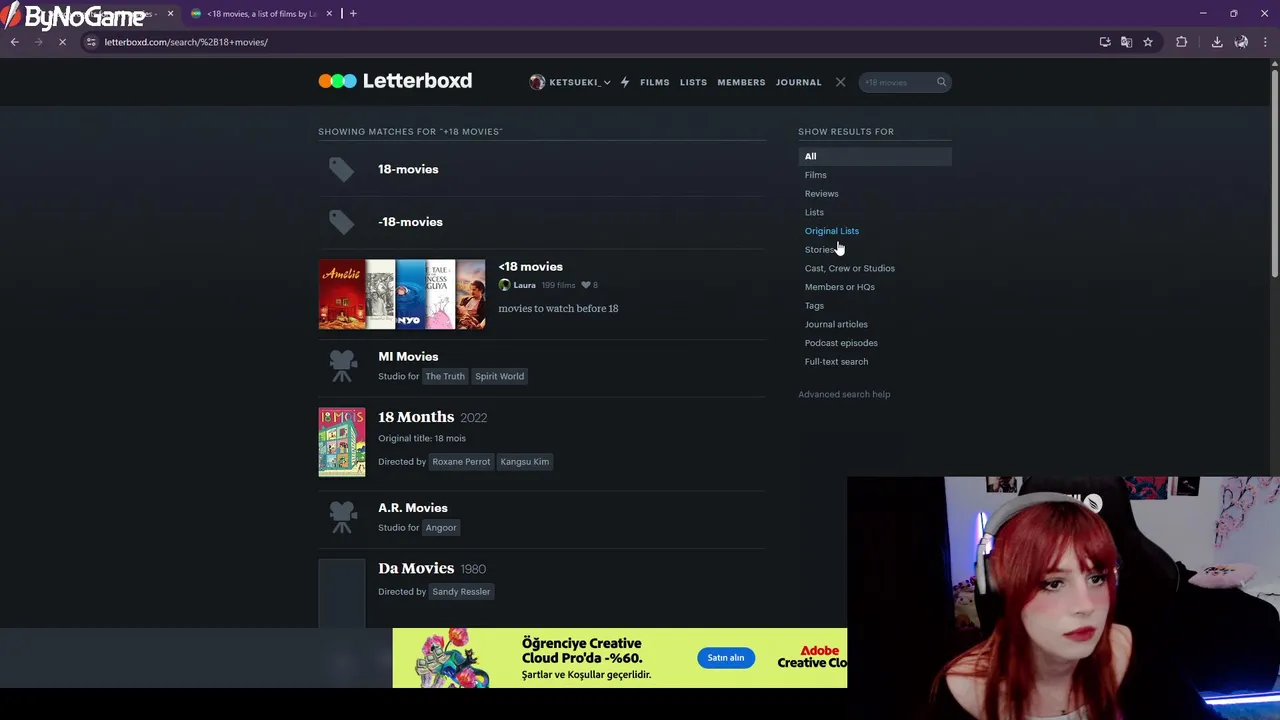The image size is (1280, 720).
Task: Click the camera icon beside A.R. Movies
Action: click(342, 516)
